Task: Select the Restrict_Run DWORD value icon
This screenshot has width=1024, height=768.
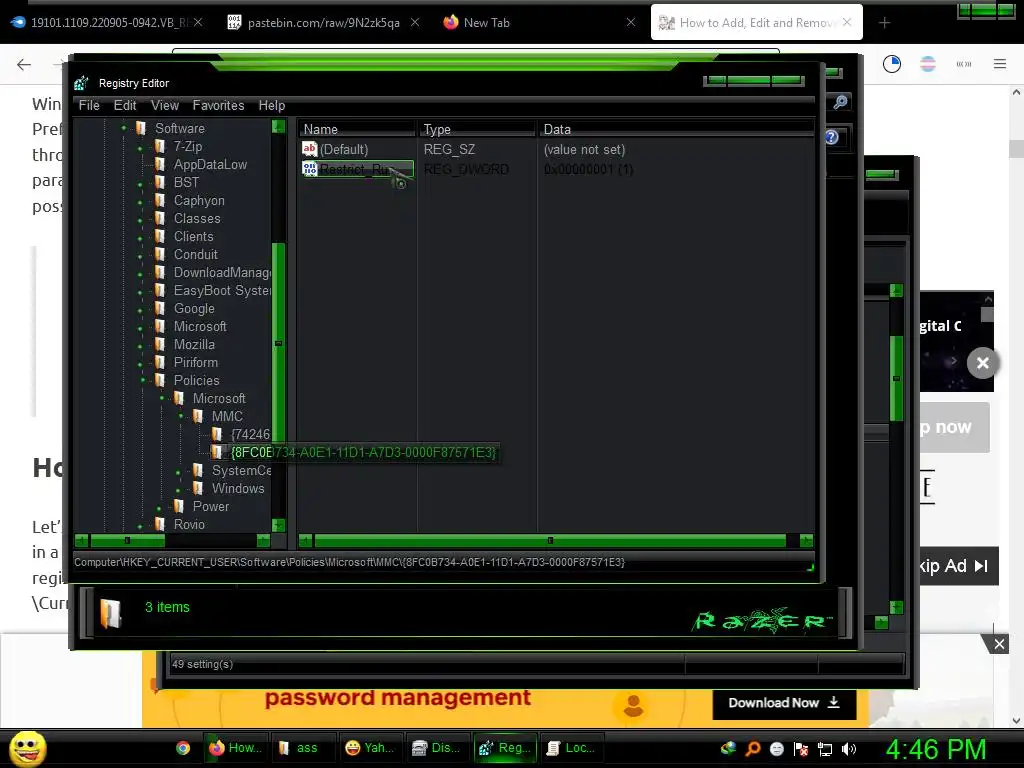Action: pyautogui.click(x=310, y=169)
